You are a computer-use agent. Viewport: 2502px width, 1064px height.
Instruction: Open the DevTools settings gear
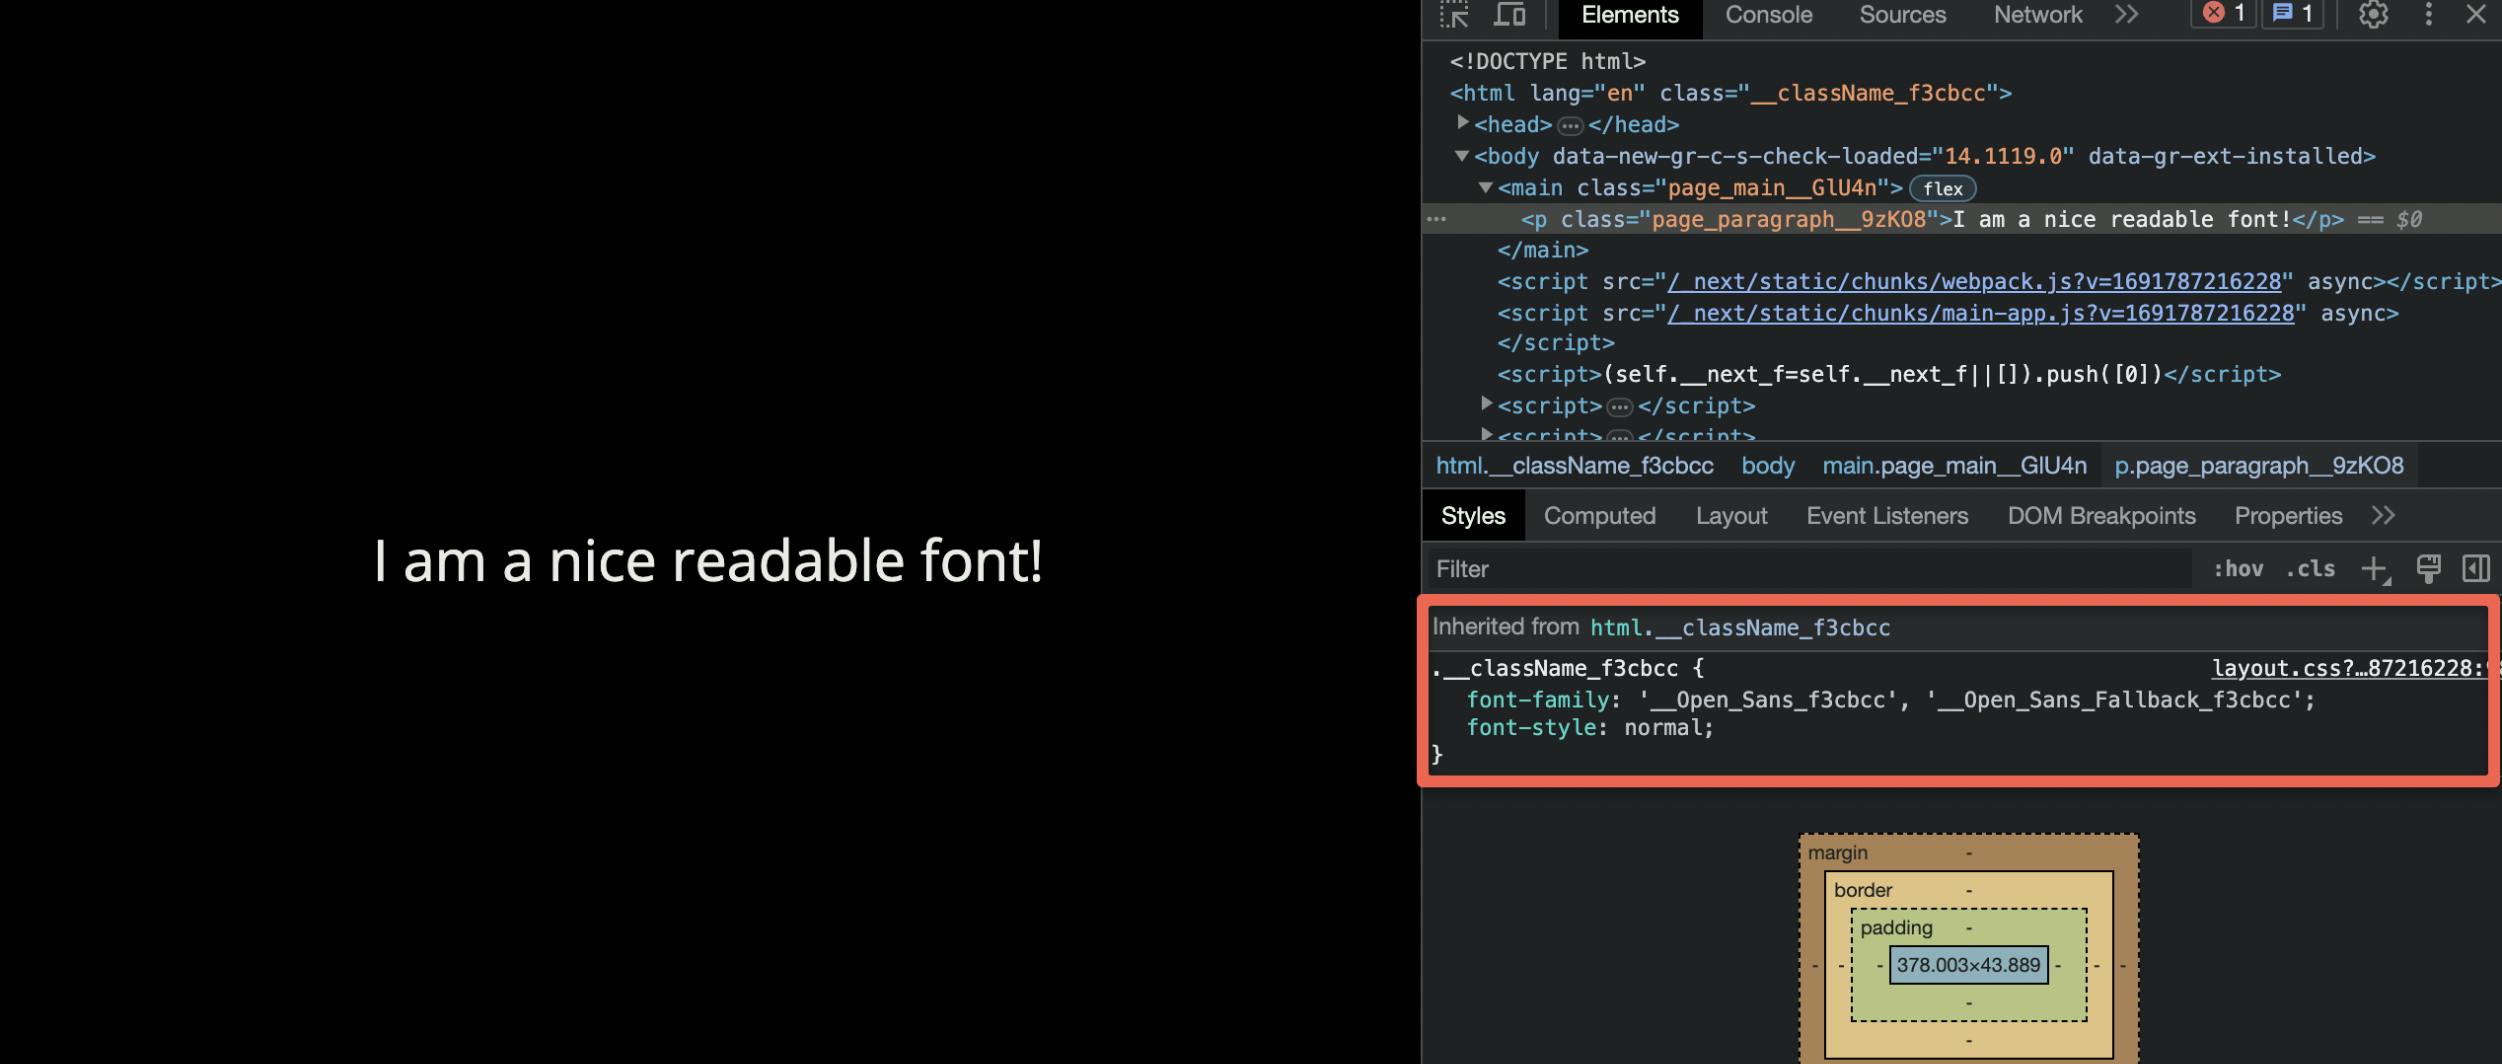pyautogui.click(x=2373, y=14)
